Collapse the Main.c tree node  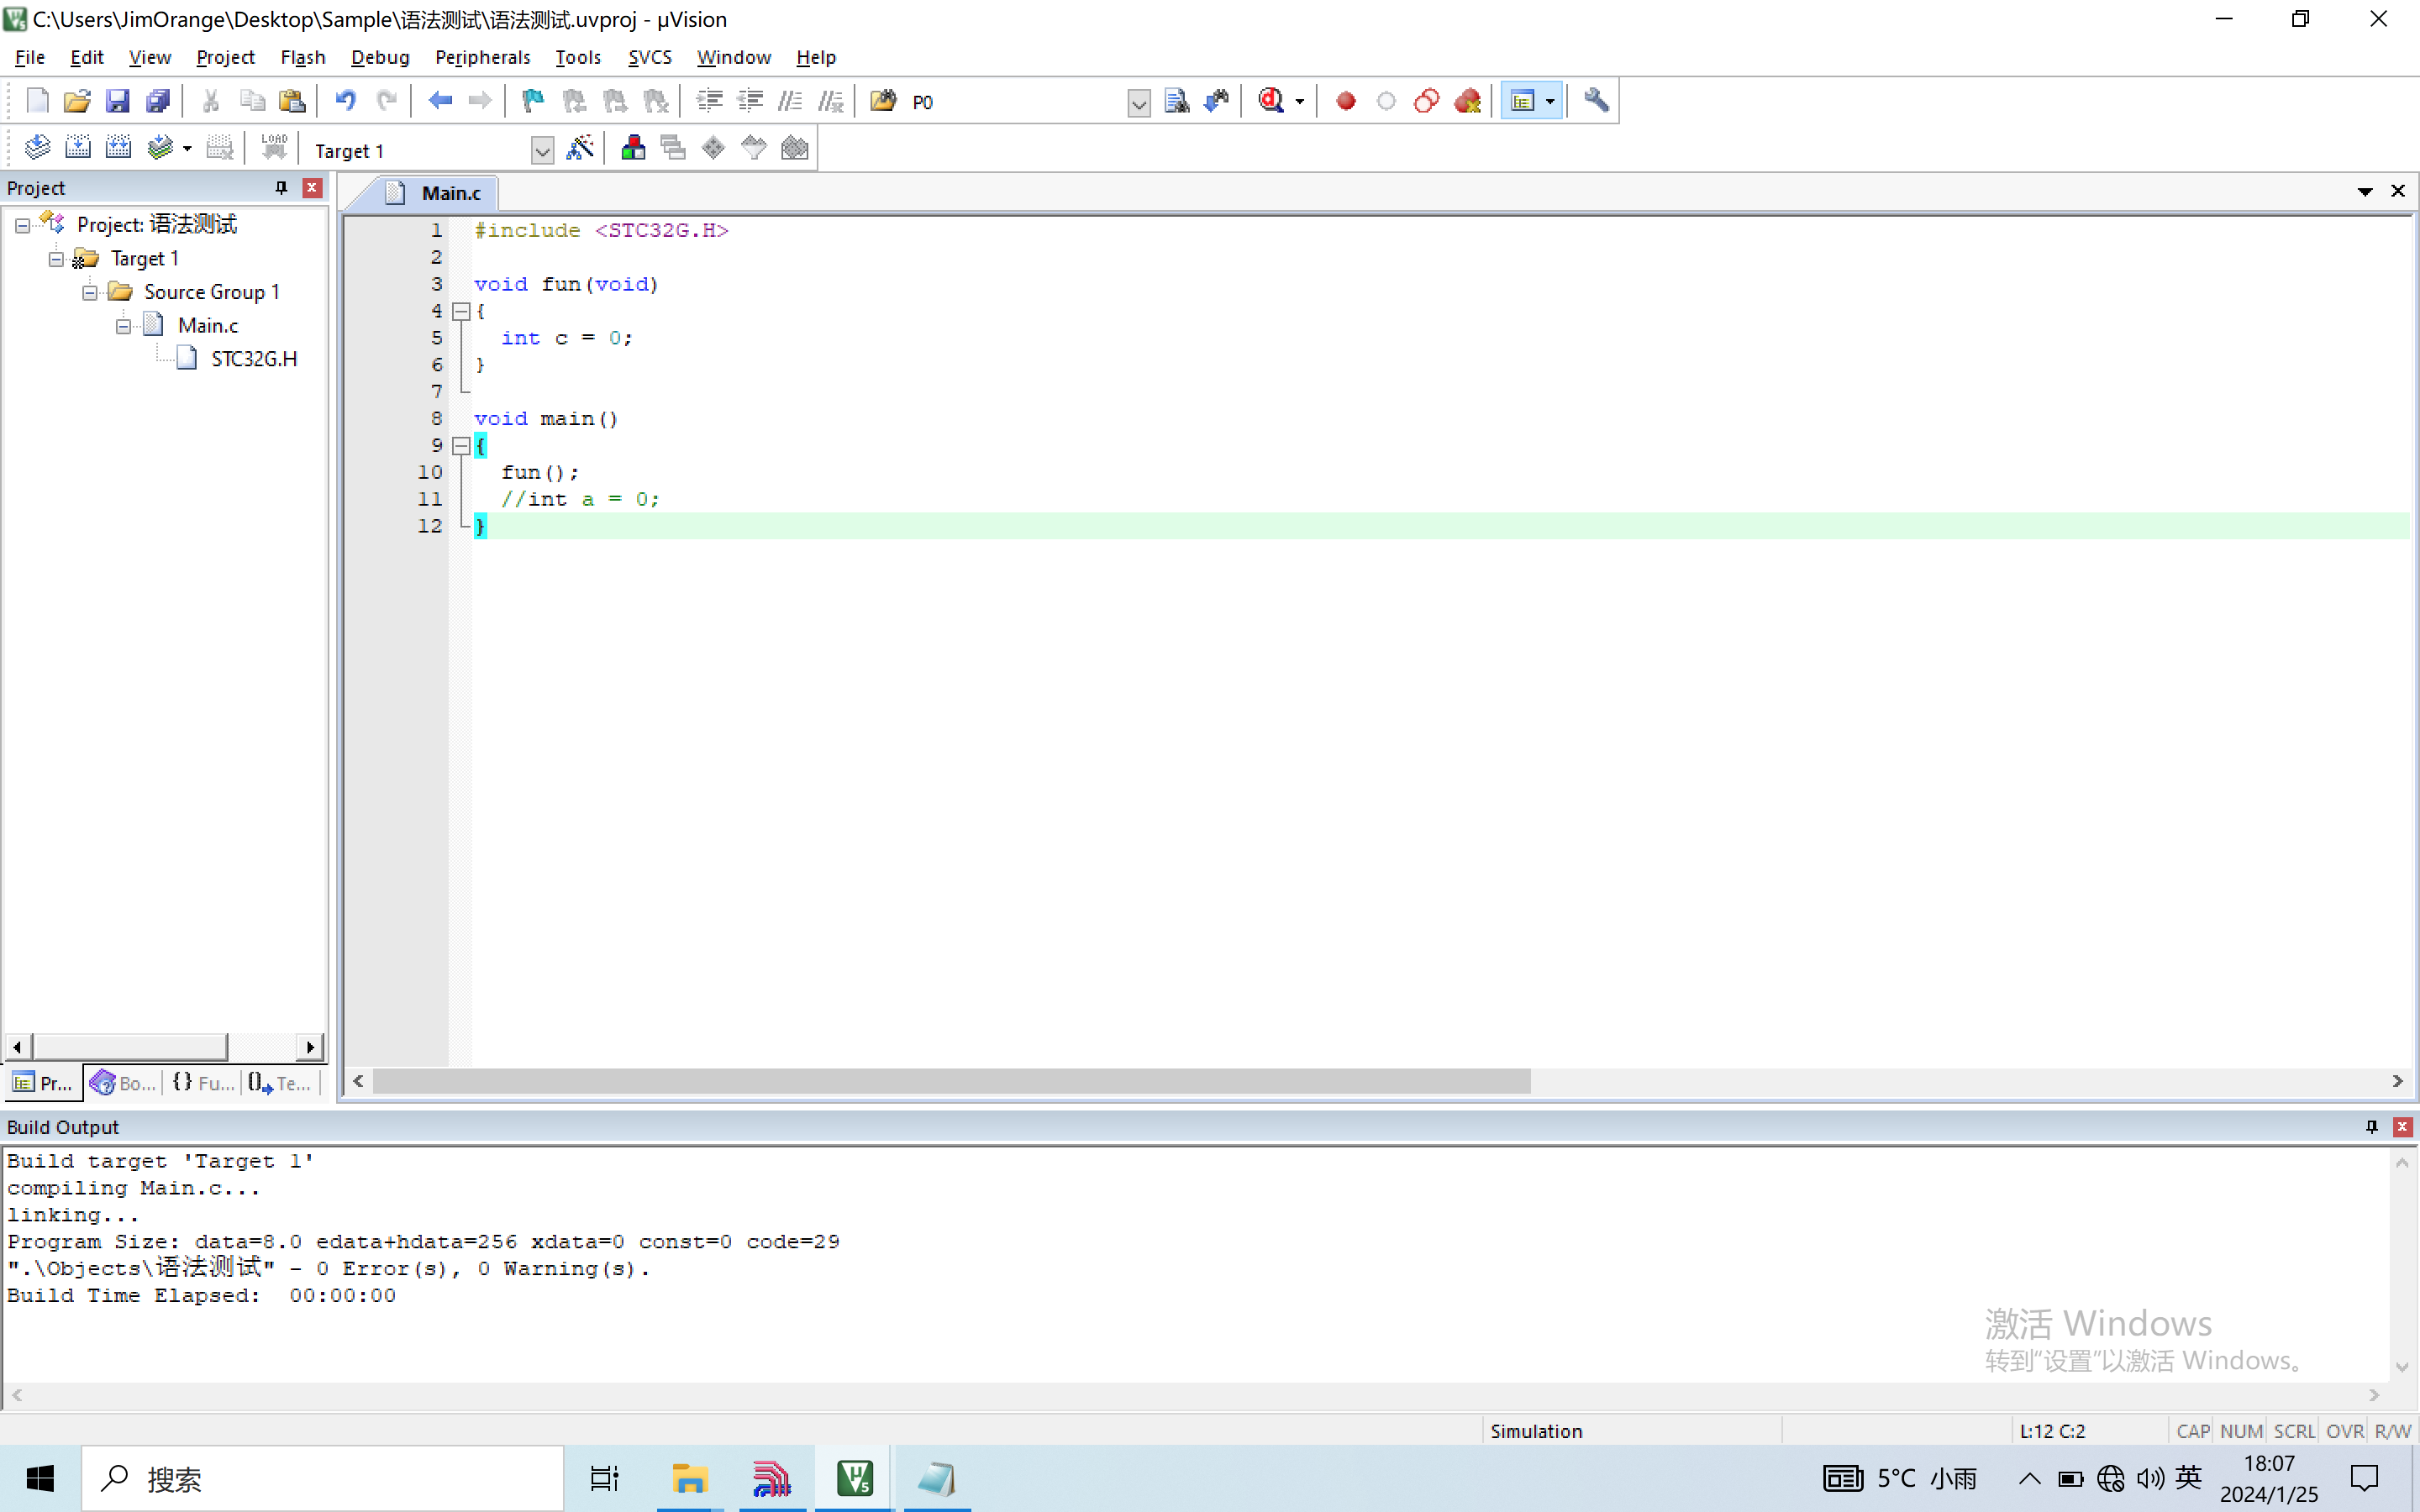(123, 326)
